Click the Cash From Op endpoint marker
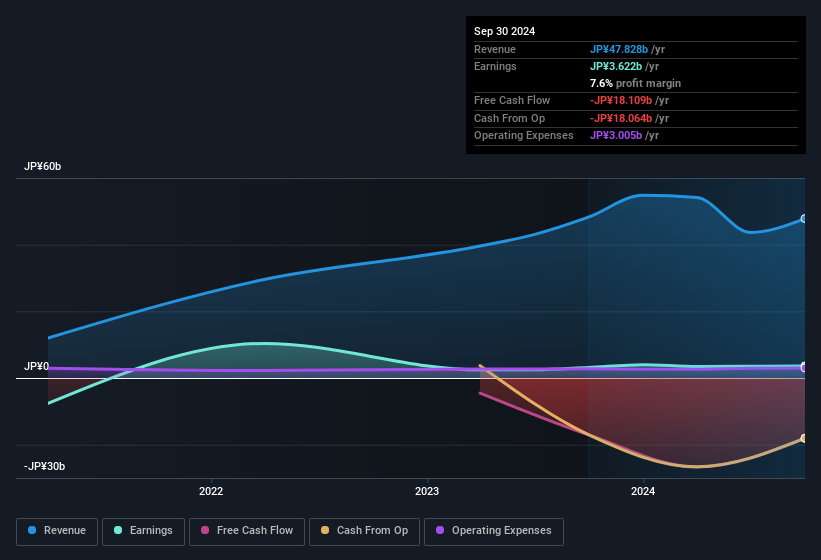Viewport: 821px width, 560px height. [804, 438]
